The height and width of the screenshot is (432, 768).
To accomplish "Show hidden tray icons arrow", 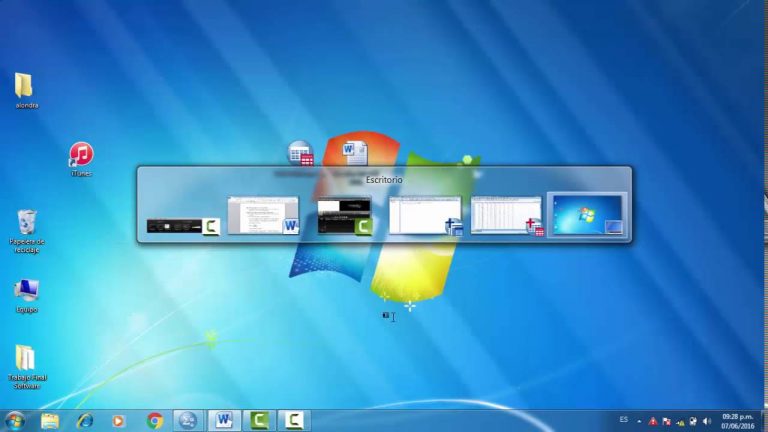I will coord(639,421).
